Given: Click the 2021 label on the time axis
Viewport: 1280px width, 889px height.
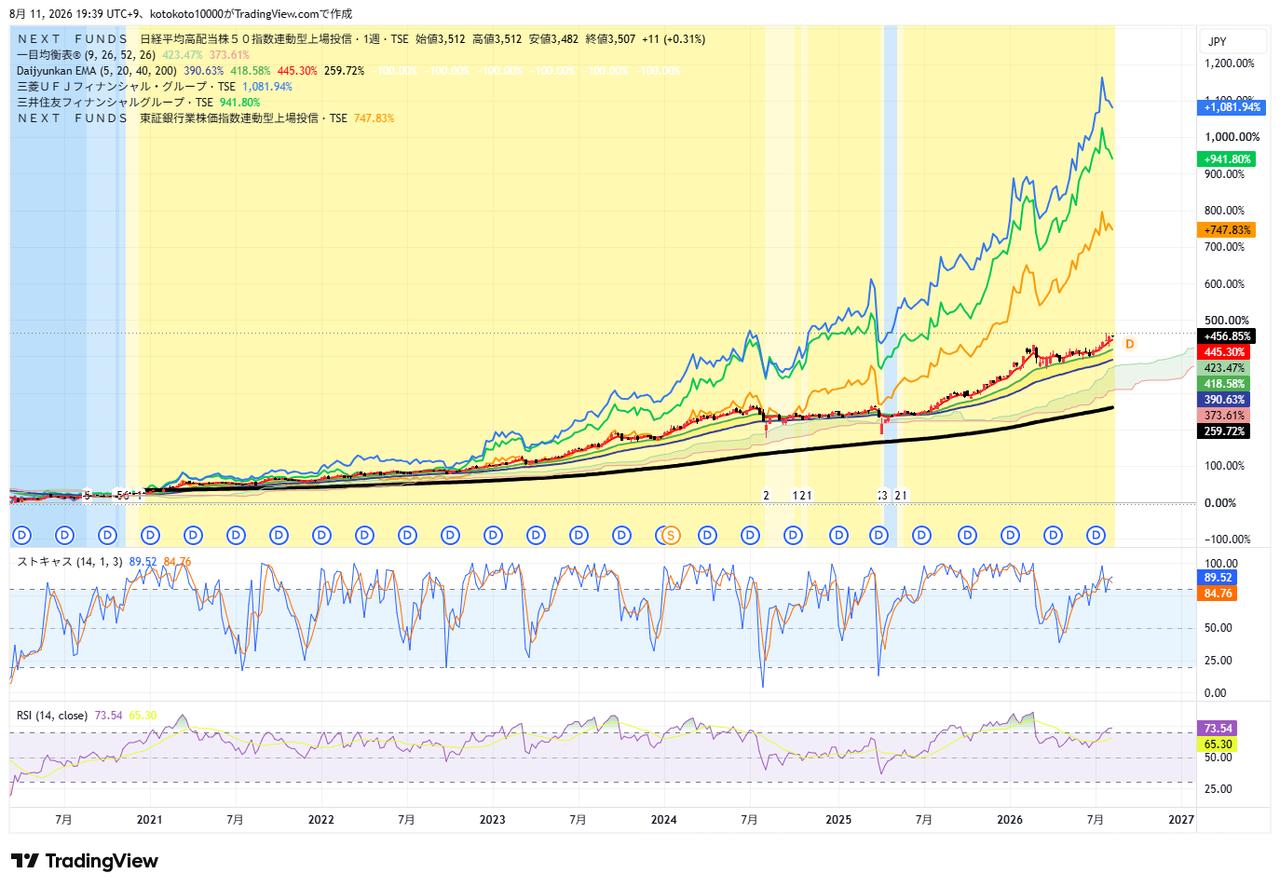Looking at the screenshot, I should [x=149, y=819].
